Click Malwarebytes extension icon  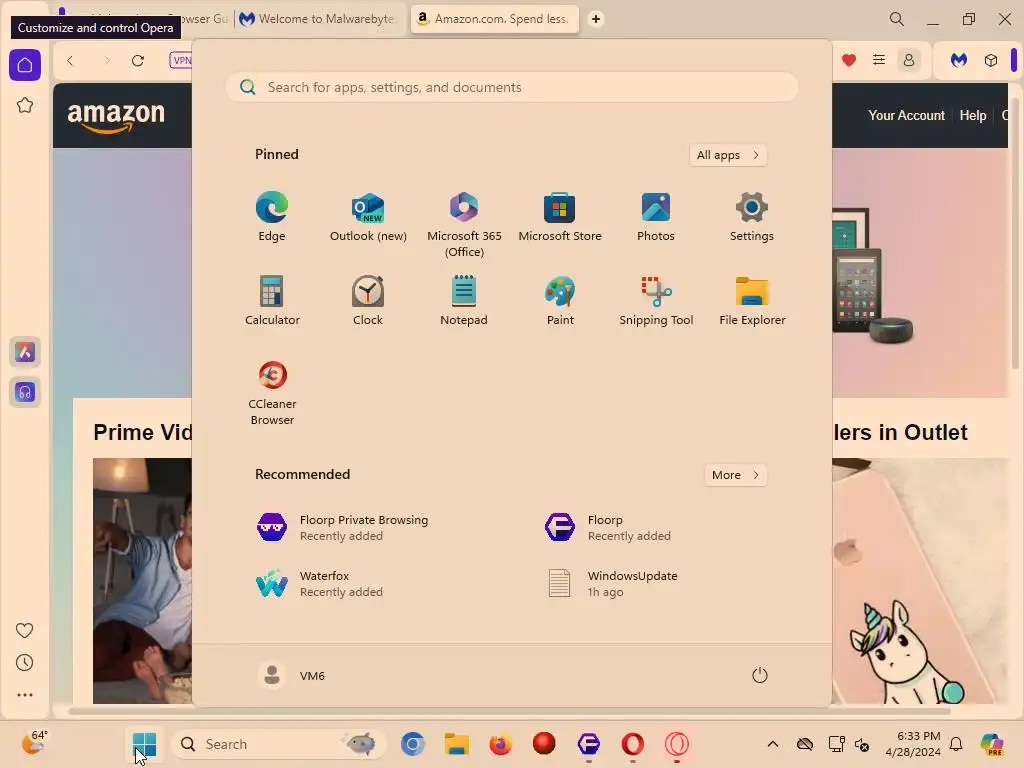tap(958, 60)
